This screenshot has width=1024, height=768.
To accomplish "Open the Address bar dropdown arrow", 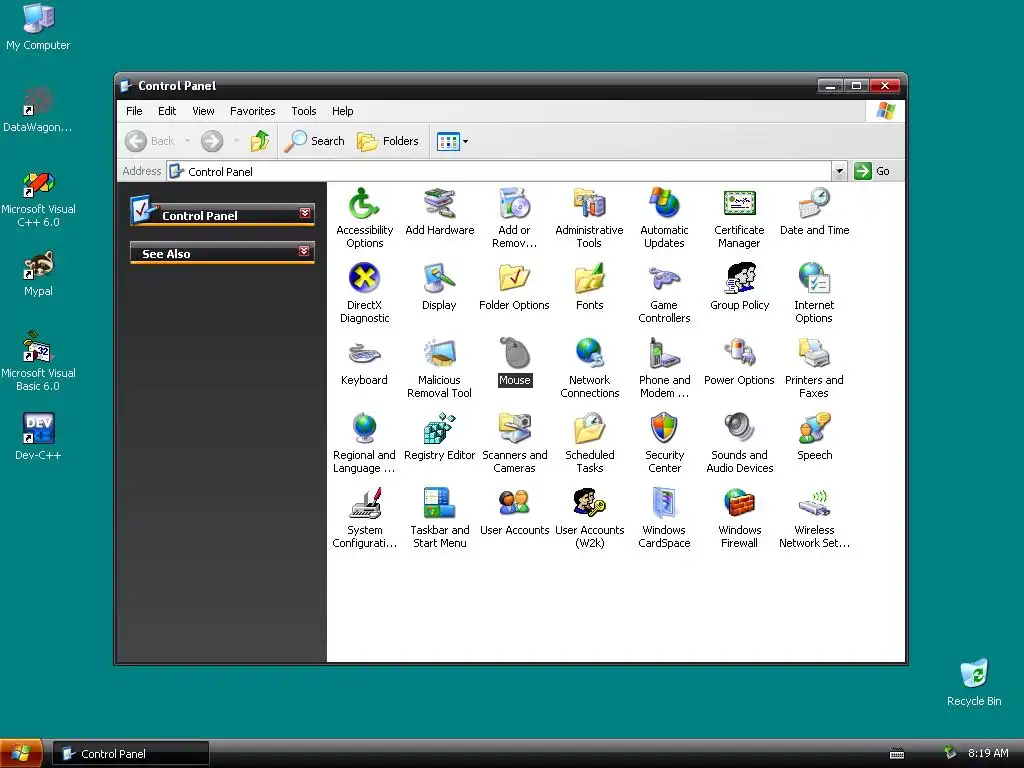I will pyautogui.click(x=839, y=171).
